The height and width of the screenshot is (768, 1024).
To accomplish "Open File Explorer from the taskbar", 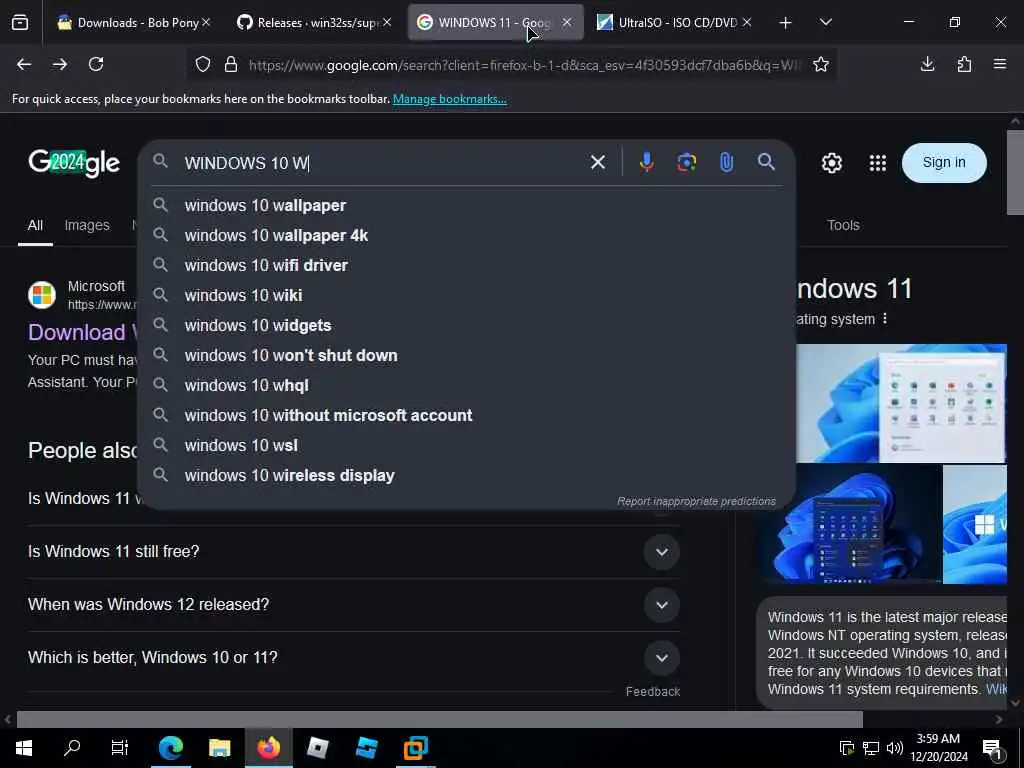I will 219,747.
